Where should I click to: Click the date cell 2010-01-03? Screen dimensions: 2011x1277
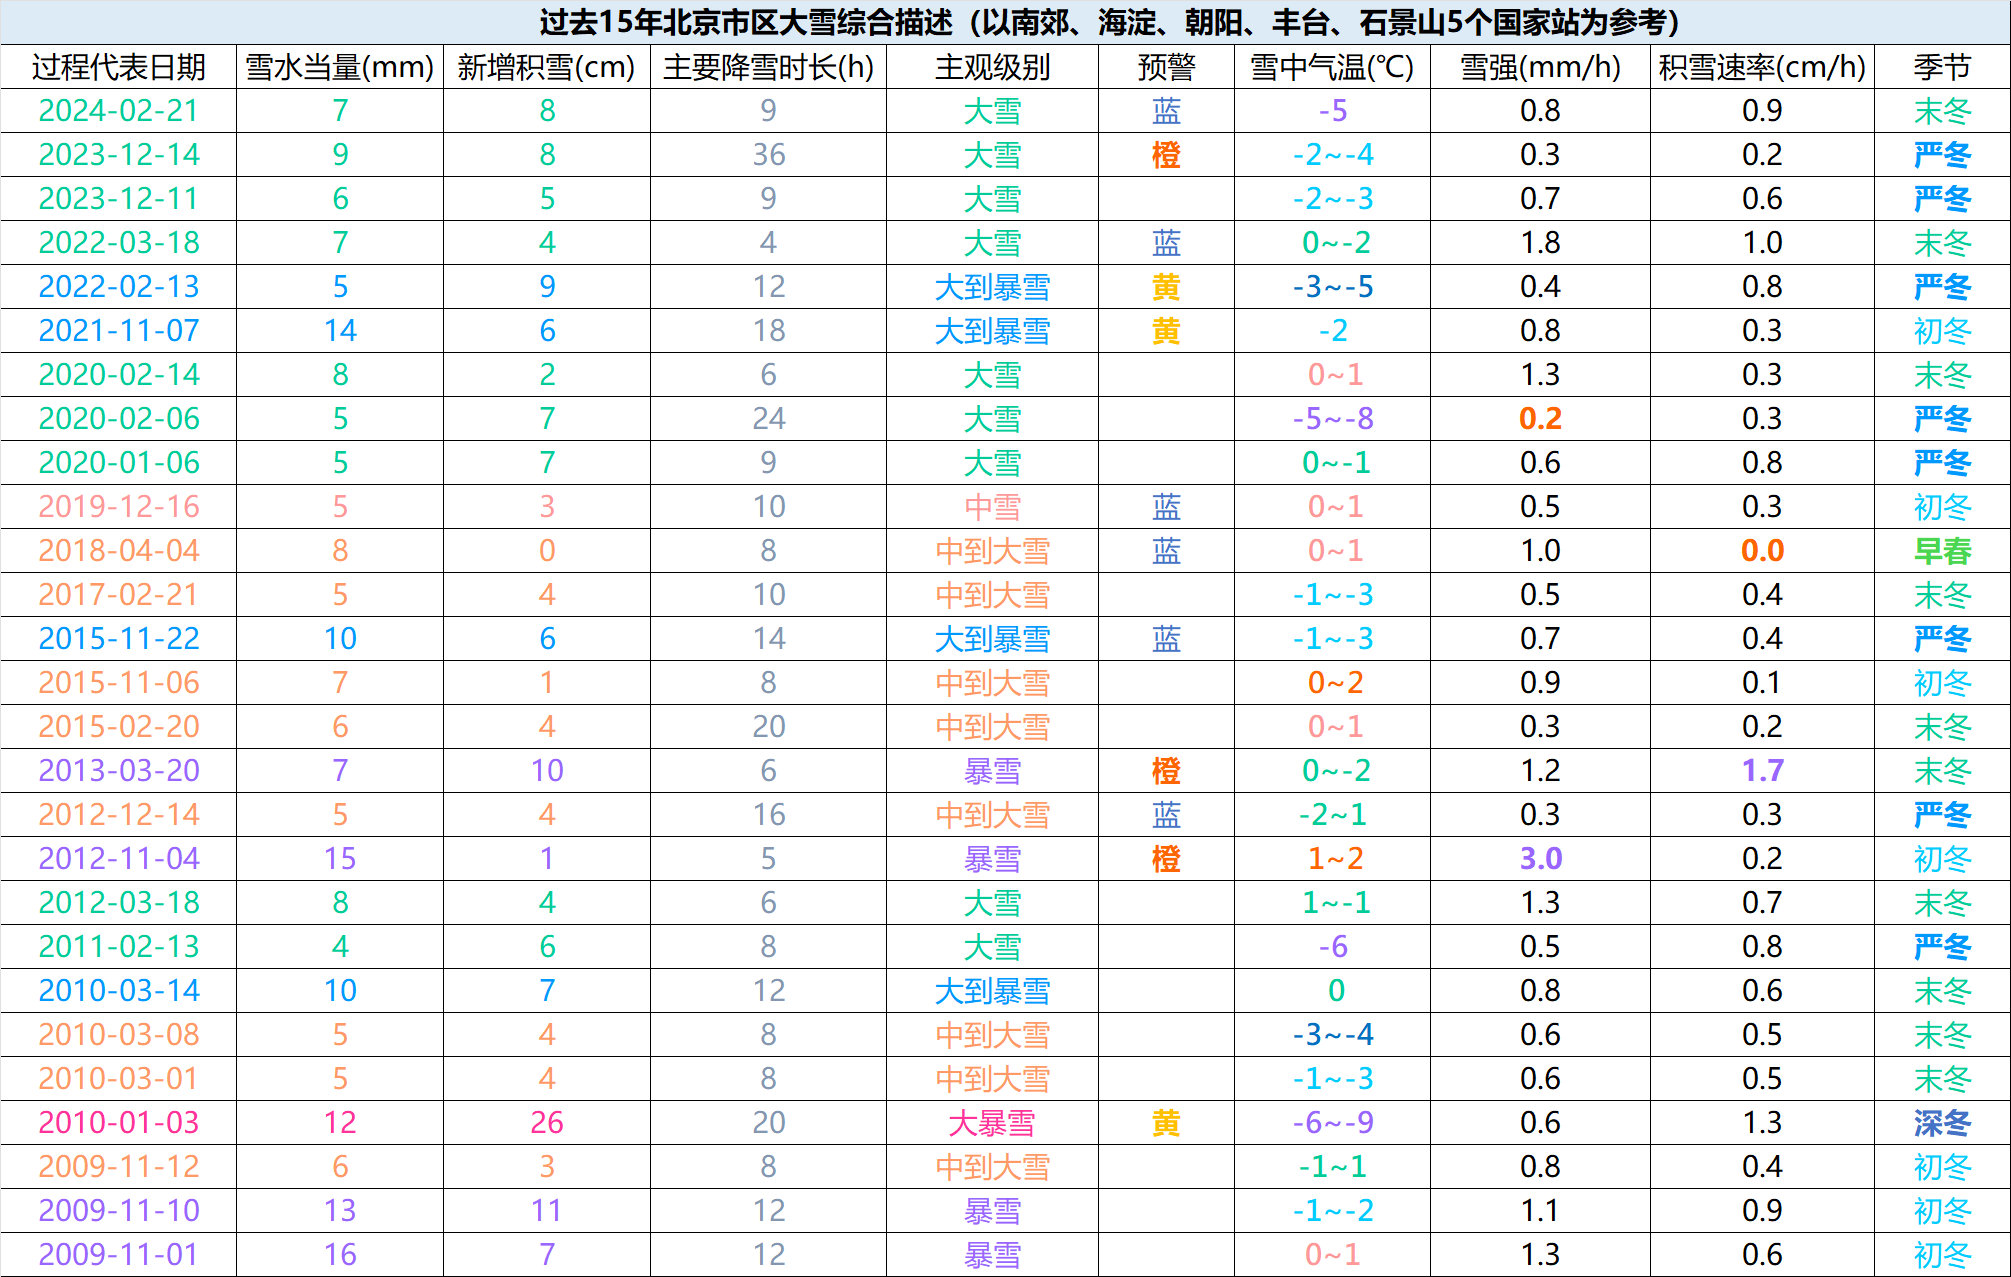click(x=119, y=1123)
